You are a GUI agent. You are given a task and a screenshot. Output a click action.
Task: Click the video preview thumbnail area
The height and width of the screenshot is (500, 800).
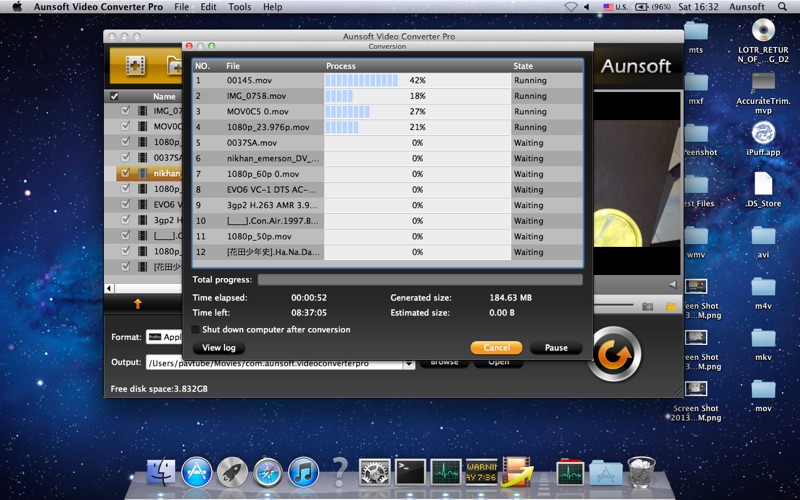[638, 184]
